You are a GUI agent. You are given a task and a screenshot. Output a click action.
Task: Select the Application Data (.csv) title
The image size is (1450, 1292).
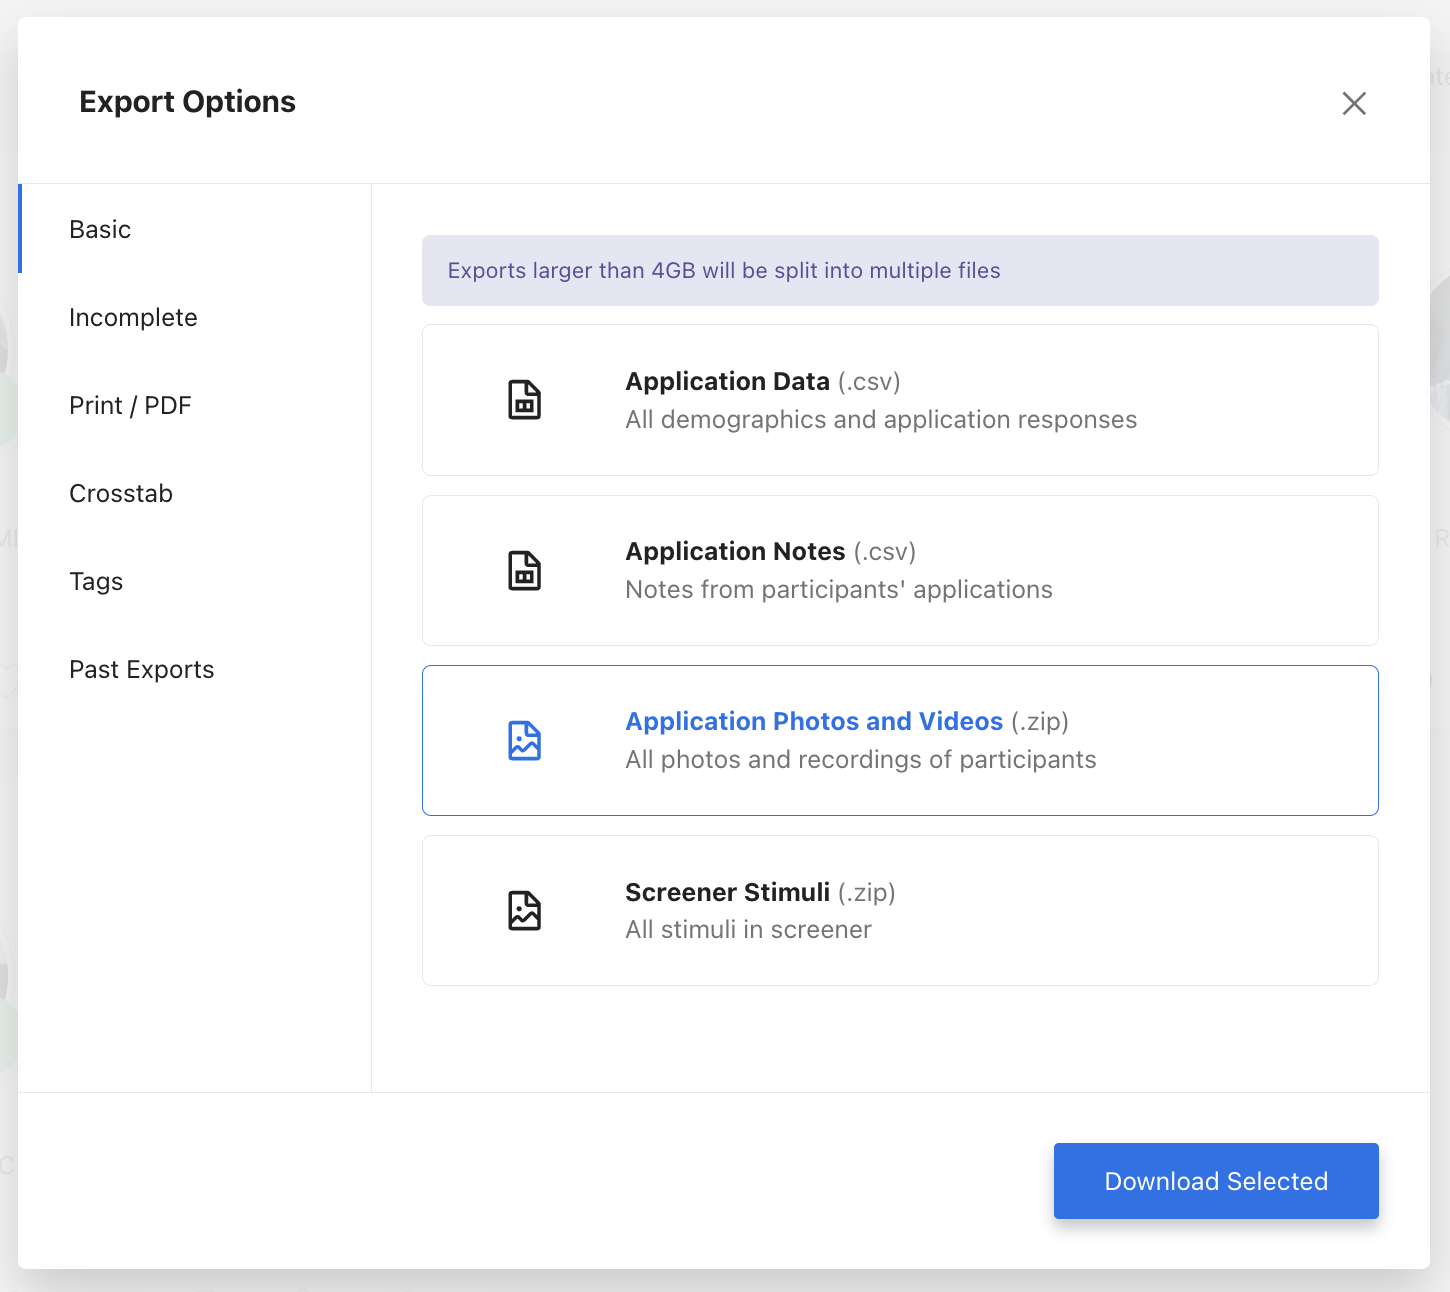click(x=763, y=382)
